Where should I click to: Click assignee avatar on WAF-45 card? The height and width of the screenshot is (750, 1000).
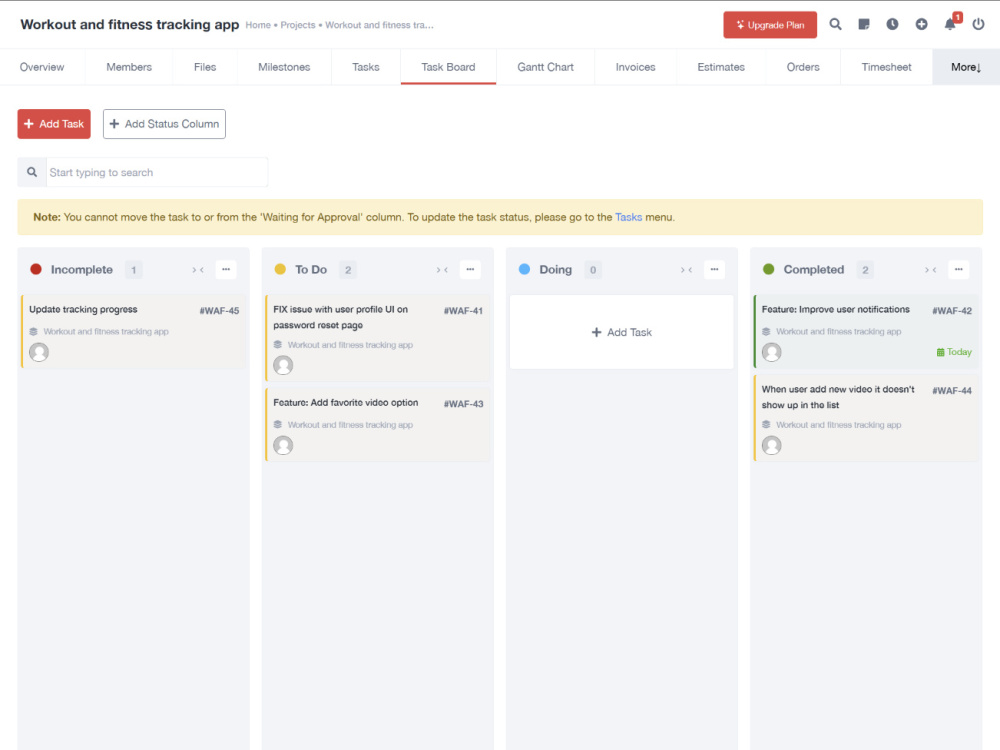pos(39,352)
